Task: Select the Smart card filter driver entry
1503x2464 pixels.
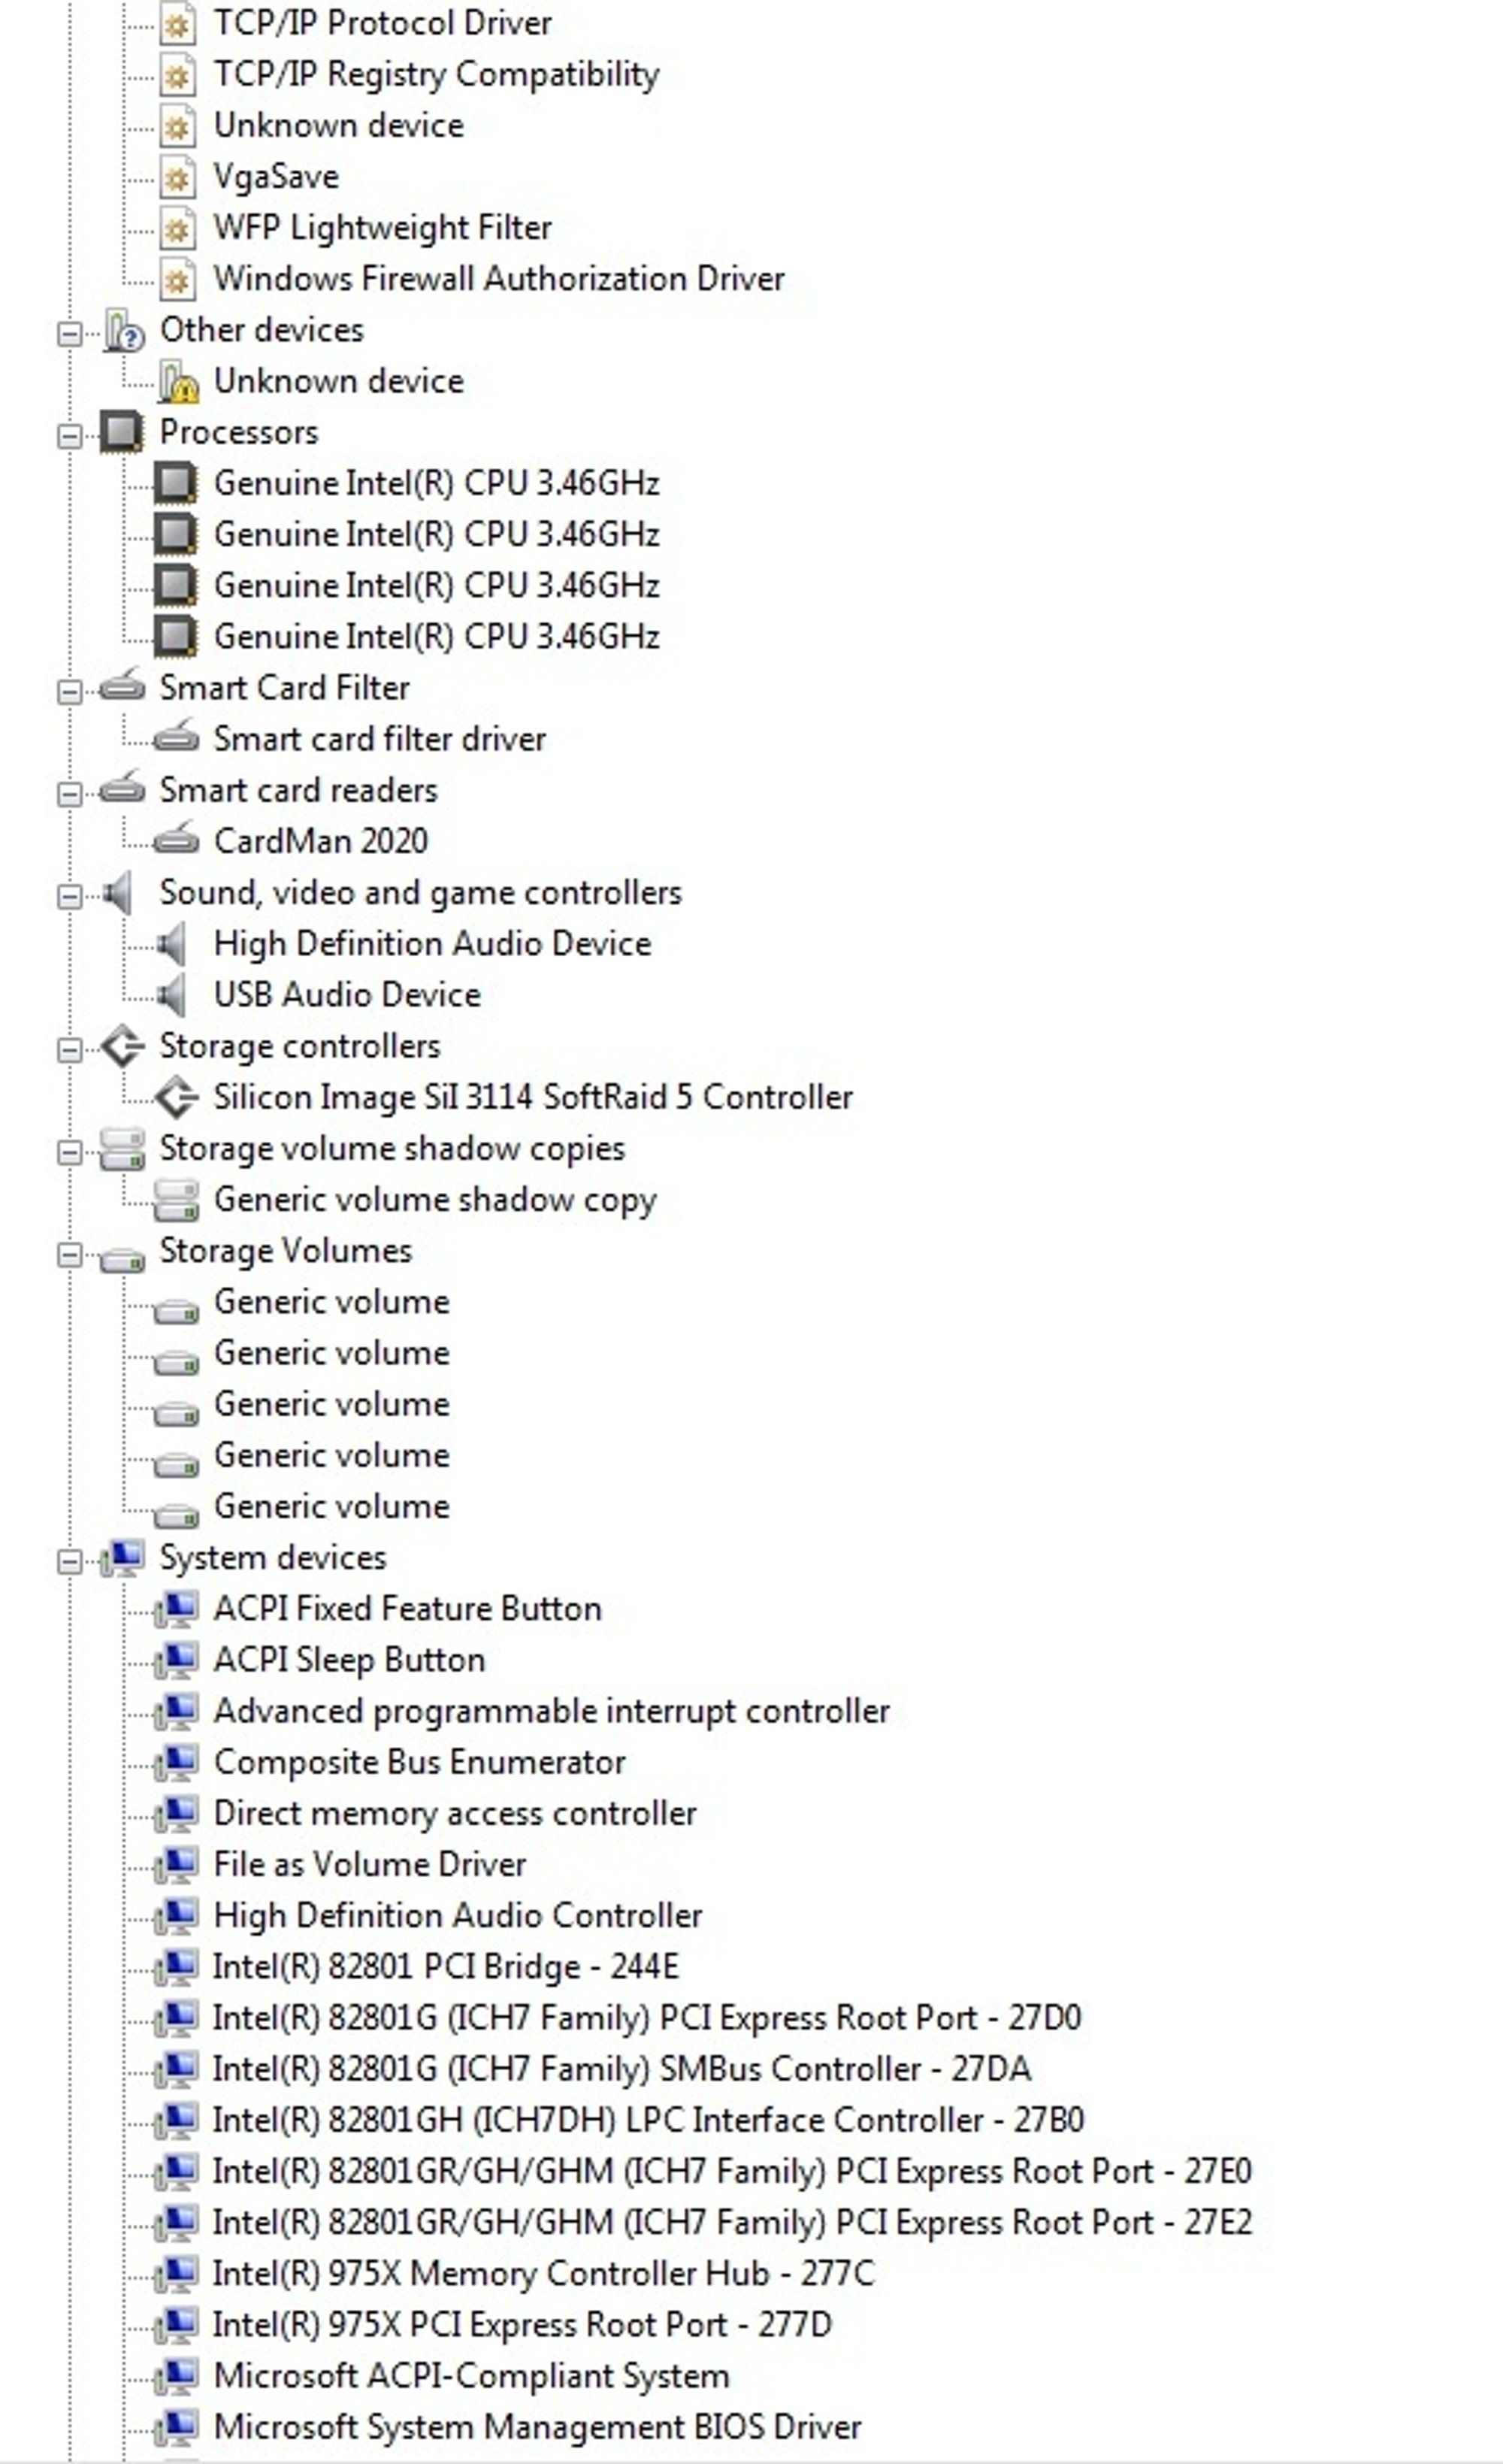Action: point(379,739)
